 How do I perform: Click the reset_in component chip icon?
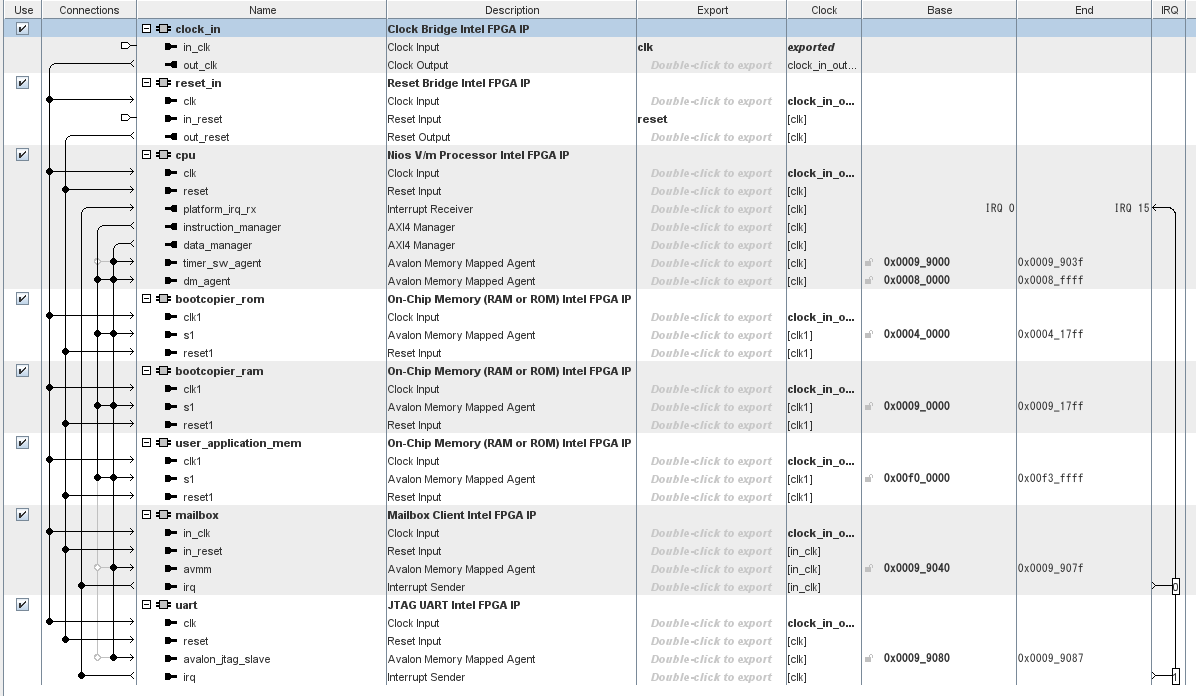[163, 83]
